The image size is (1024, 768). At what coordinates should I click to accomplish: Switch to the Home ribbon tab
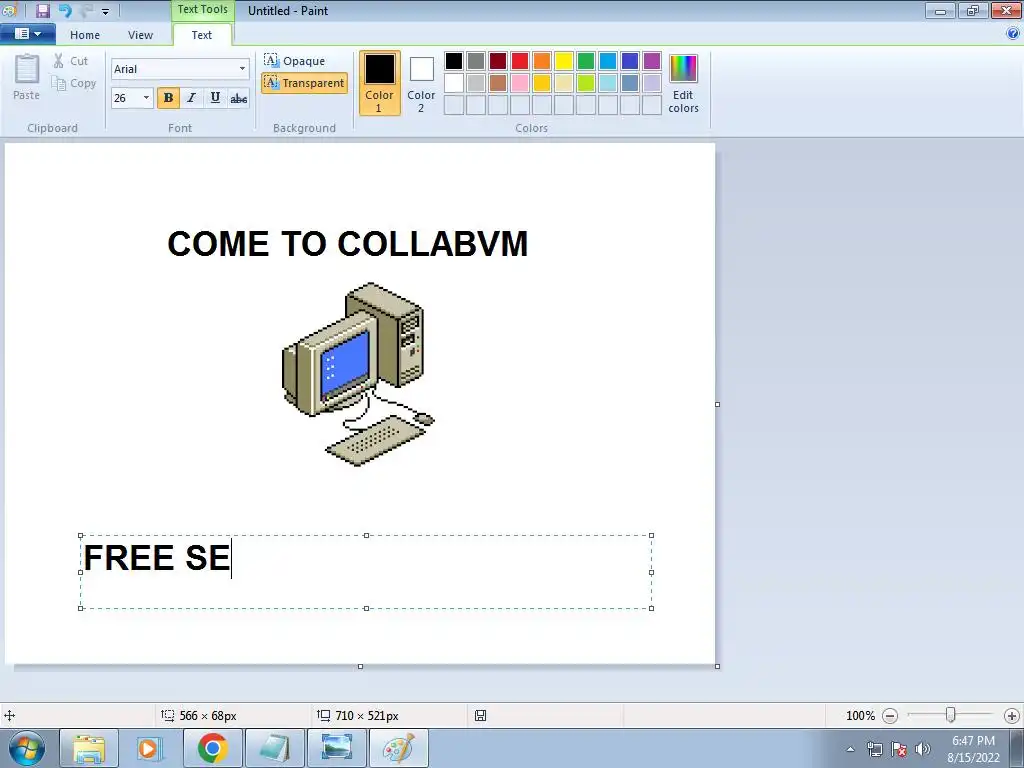[85, 35]
